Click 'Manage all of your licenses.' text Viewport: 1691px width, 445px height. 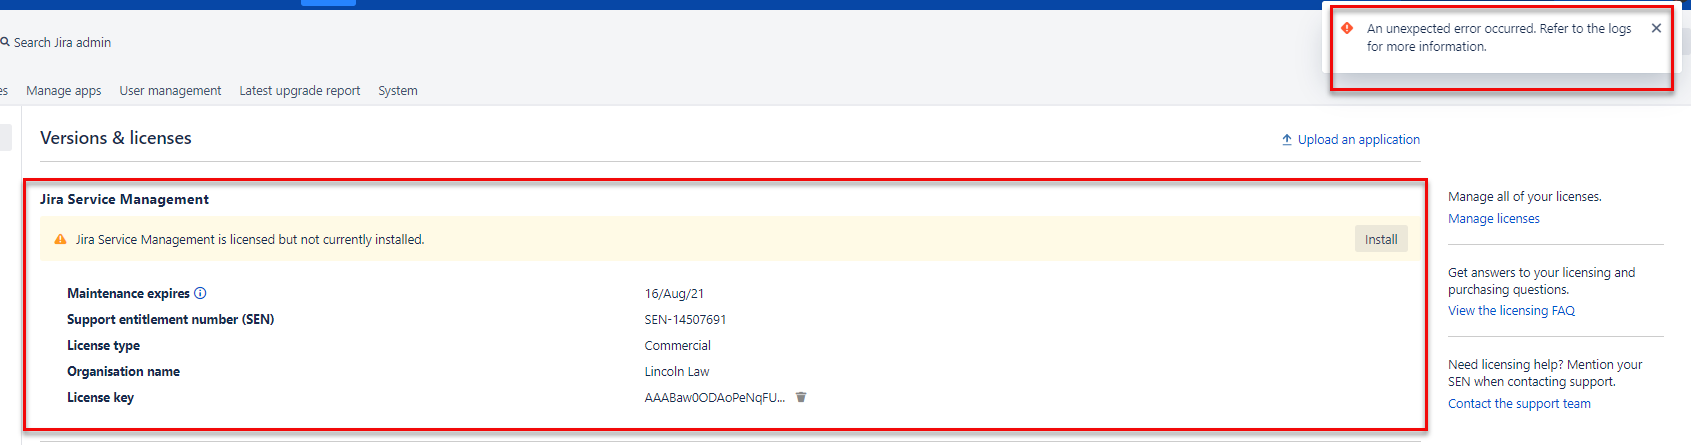coord(1524,196)
